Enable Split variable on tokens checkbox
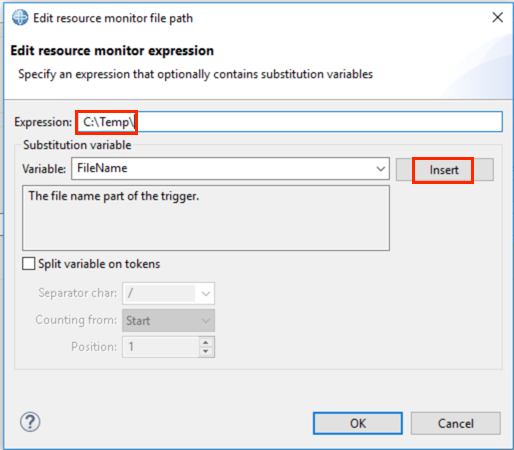The image size is (514, 450). (29, 263)
